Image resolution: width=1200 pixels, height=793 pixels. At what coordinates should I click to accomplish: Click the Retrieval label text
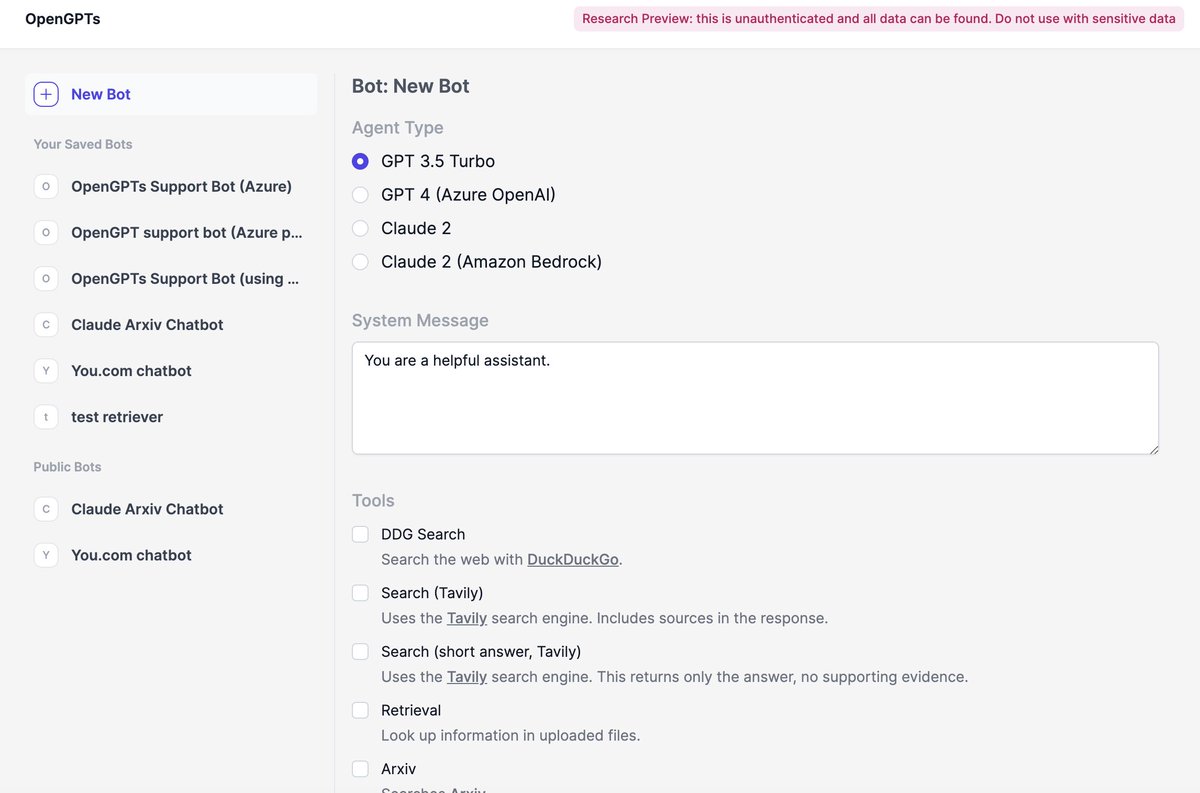(x=411, y=710)
